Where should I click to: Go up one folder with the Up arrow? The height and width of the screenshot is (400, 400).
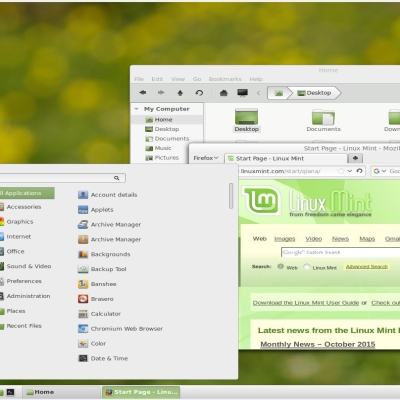180,93
